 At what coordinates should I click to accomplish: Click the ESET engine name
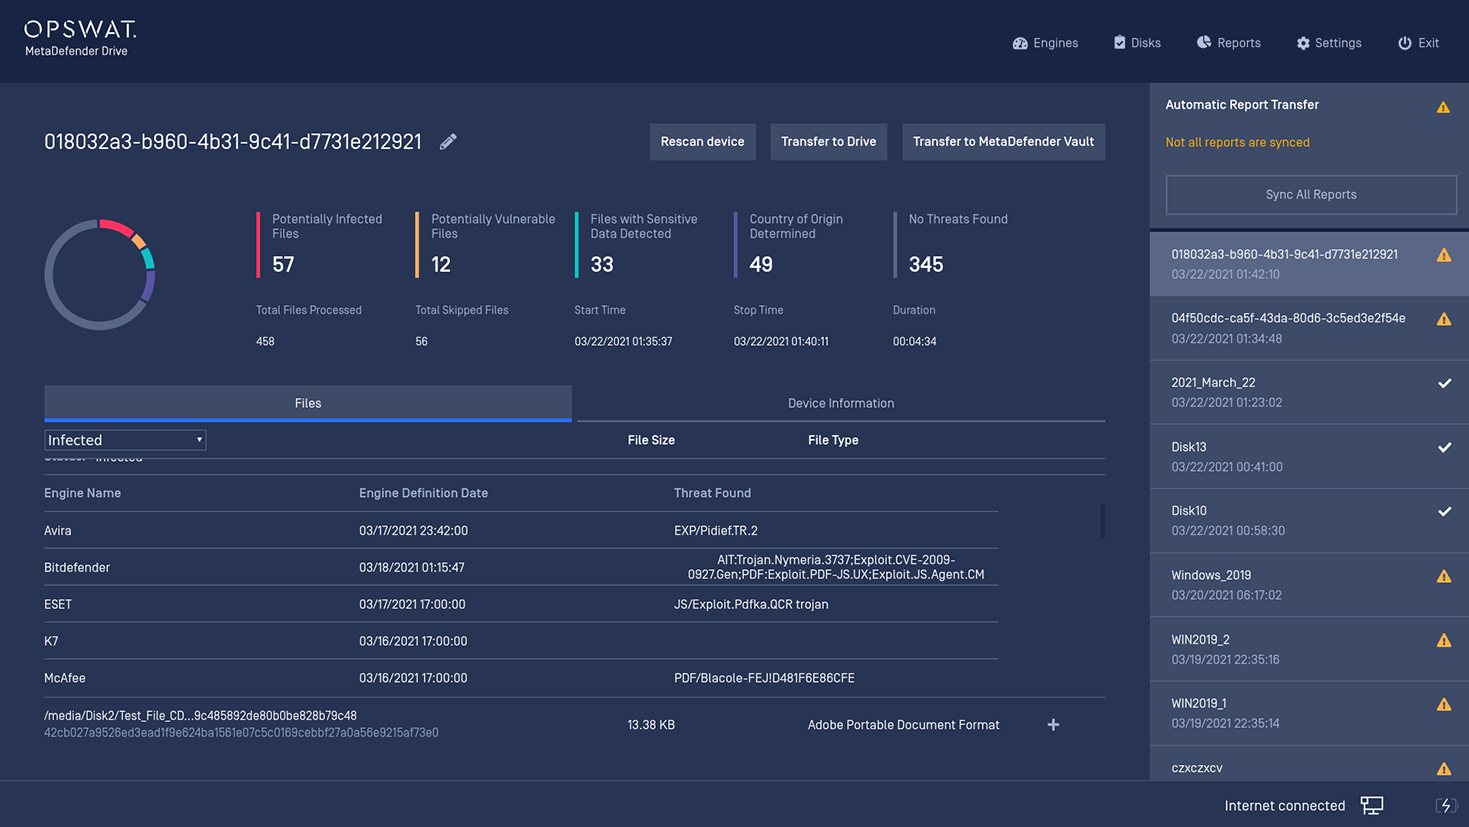58,604
